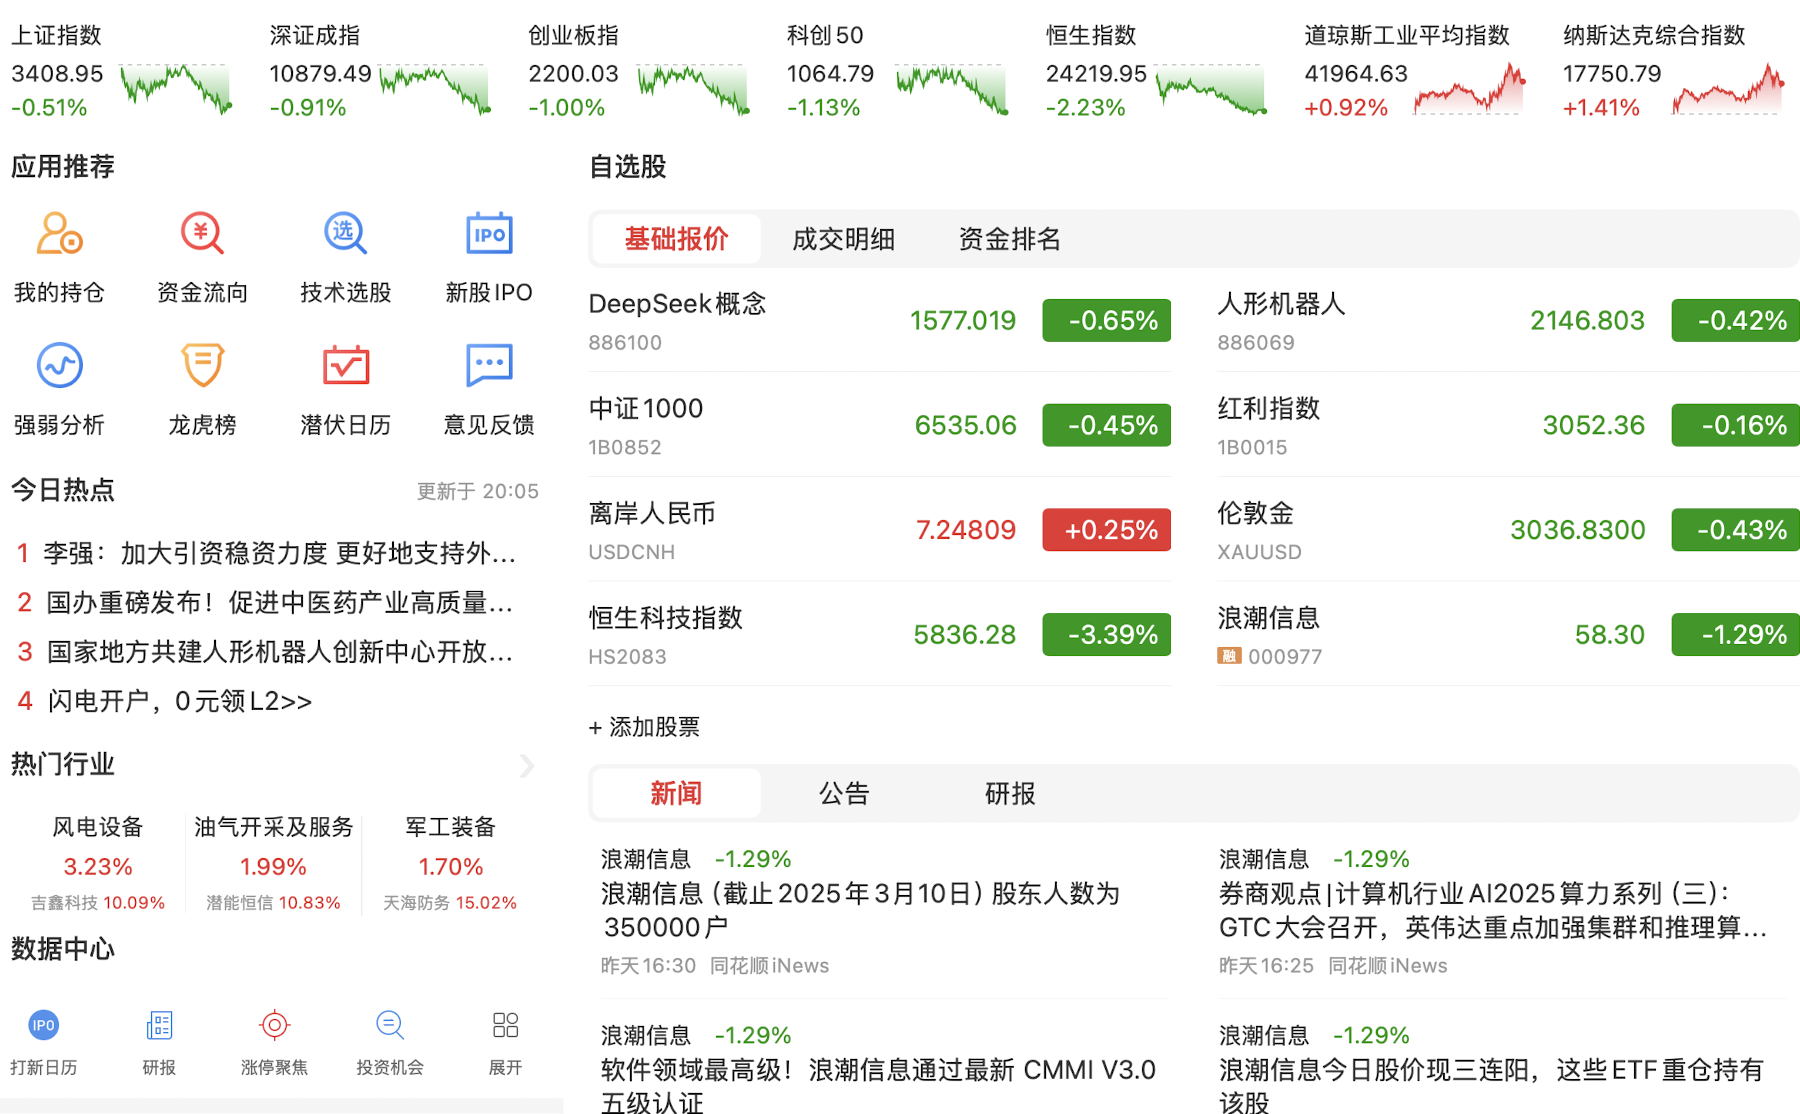
Task: Click the +0.25% change badge for 离岸人民币
Action: (1106, 530)
